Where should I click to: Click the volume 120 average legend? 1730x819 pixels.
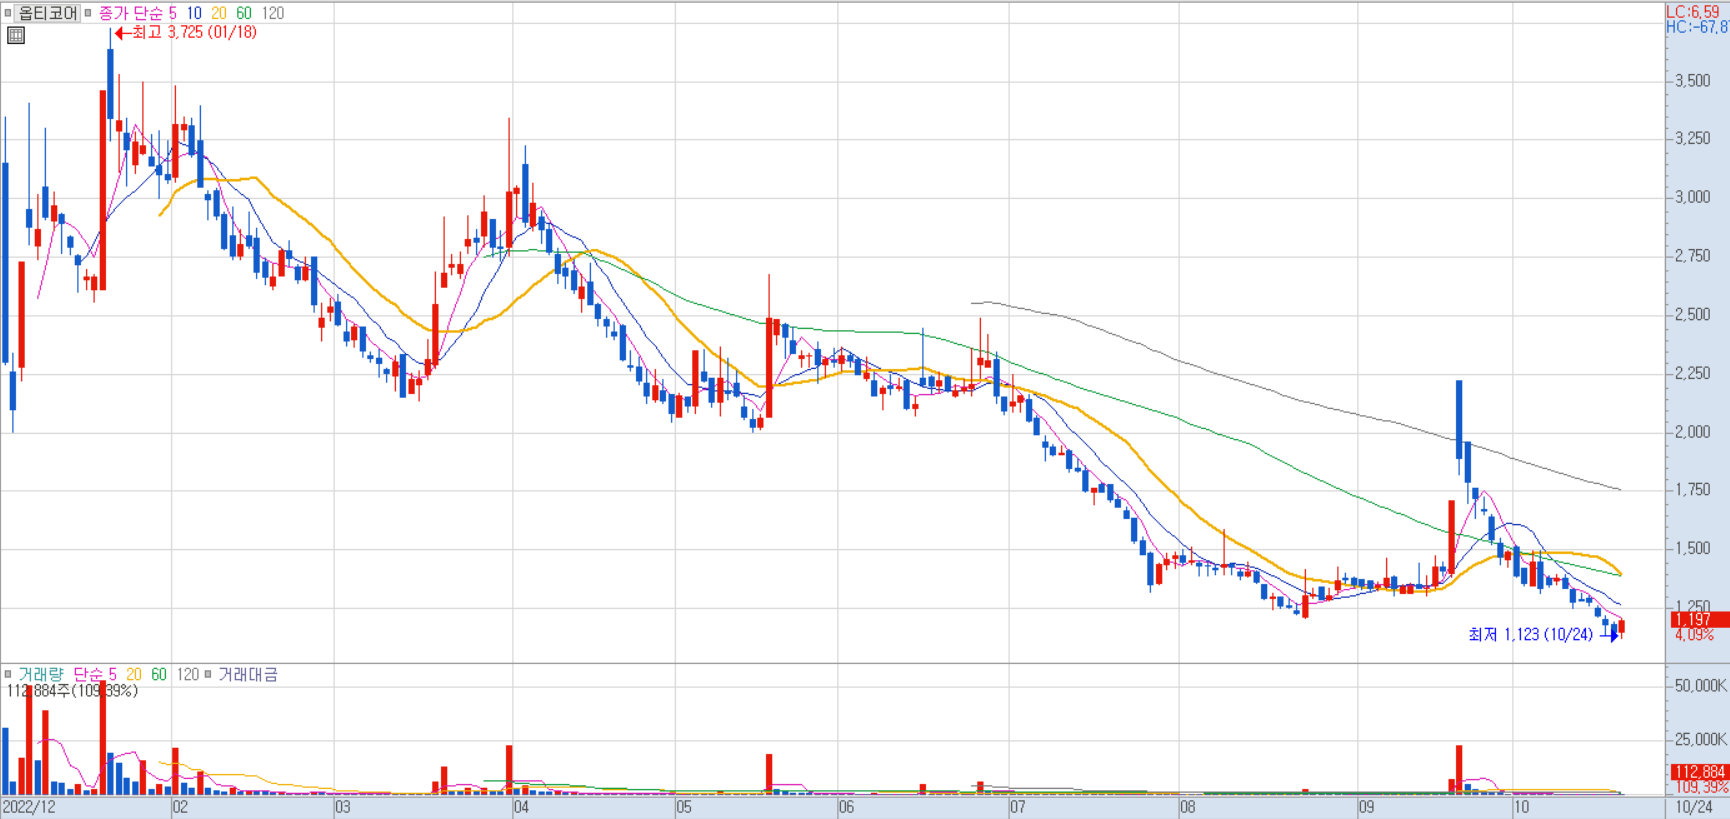tap(188, 674)
